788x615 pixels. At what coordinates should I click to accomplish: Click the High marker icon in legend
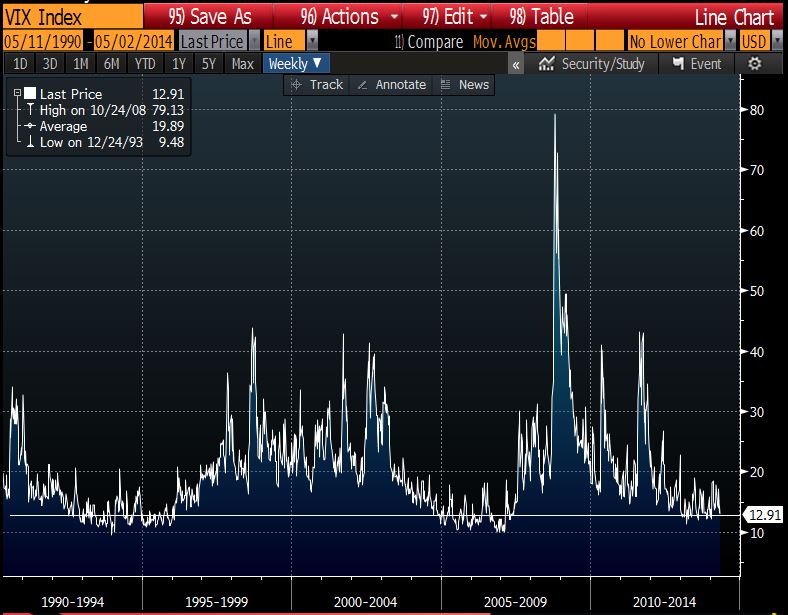[x=30, y=110]
